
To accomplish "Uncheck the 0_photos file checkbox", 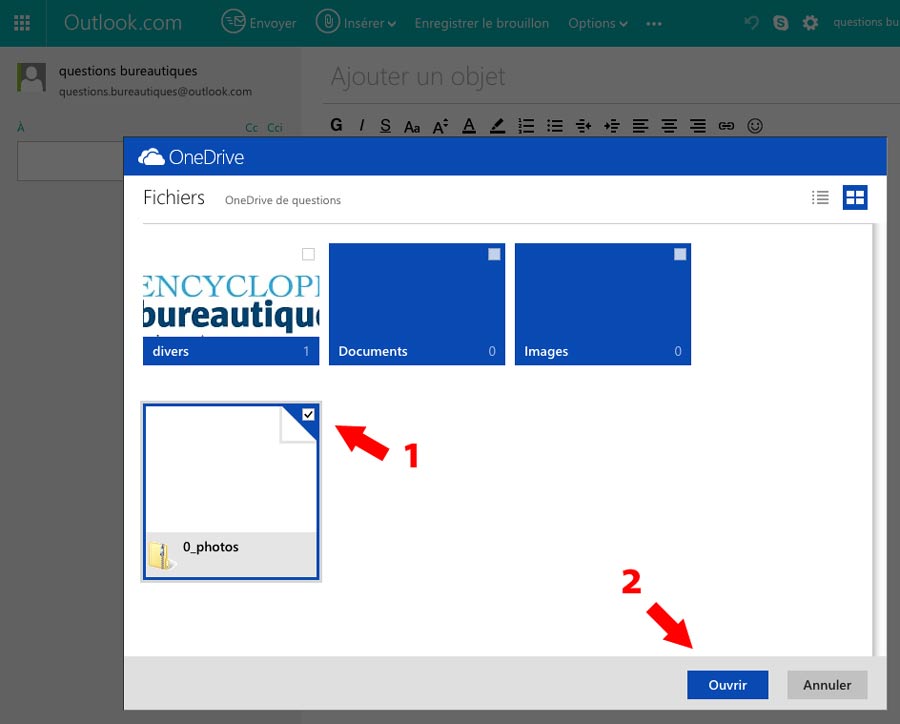I will 308,414.
